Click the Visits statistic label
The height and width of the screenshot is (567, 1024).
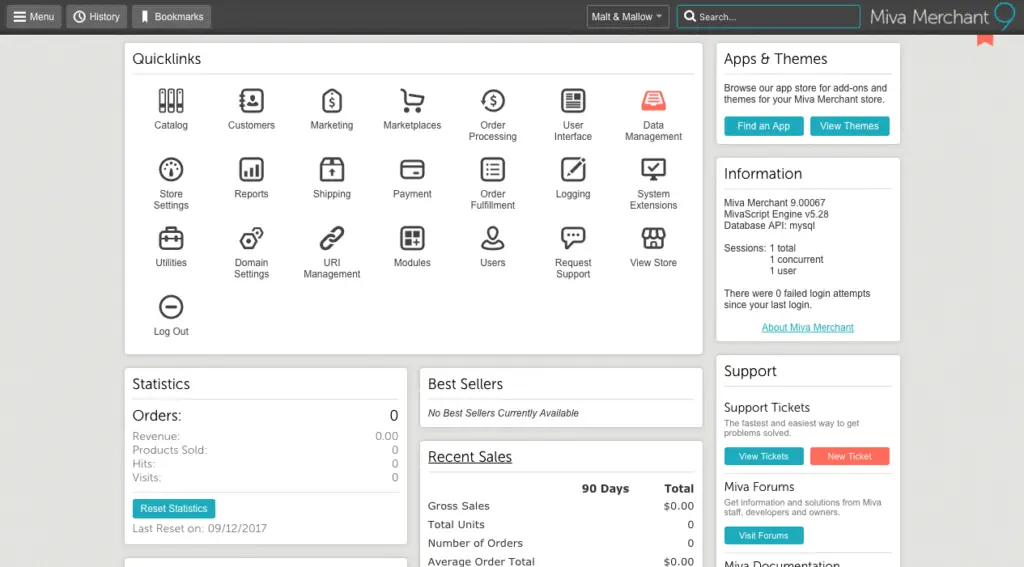tap(146, 478)
